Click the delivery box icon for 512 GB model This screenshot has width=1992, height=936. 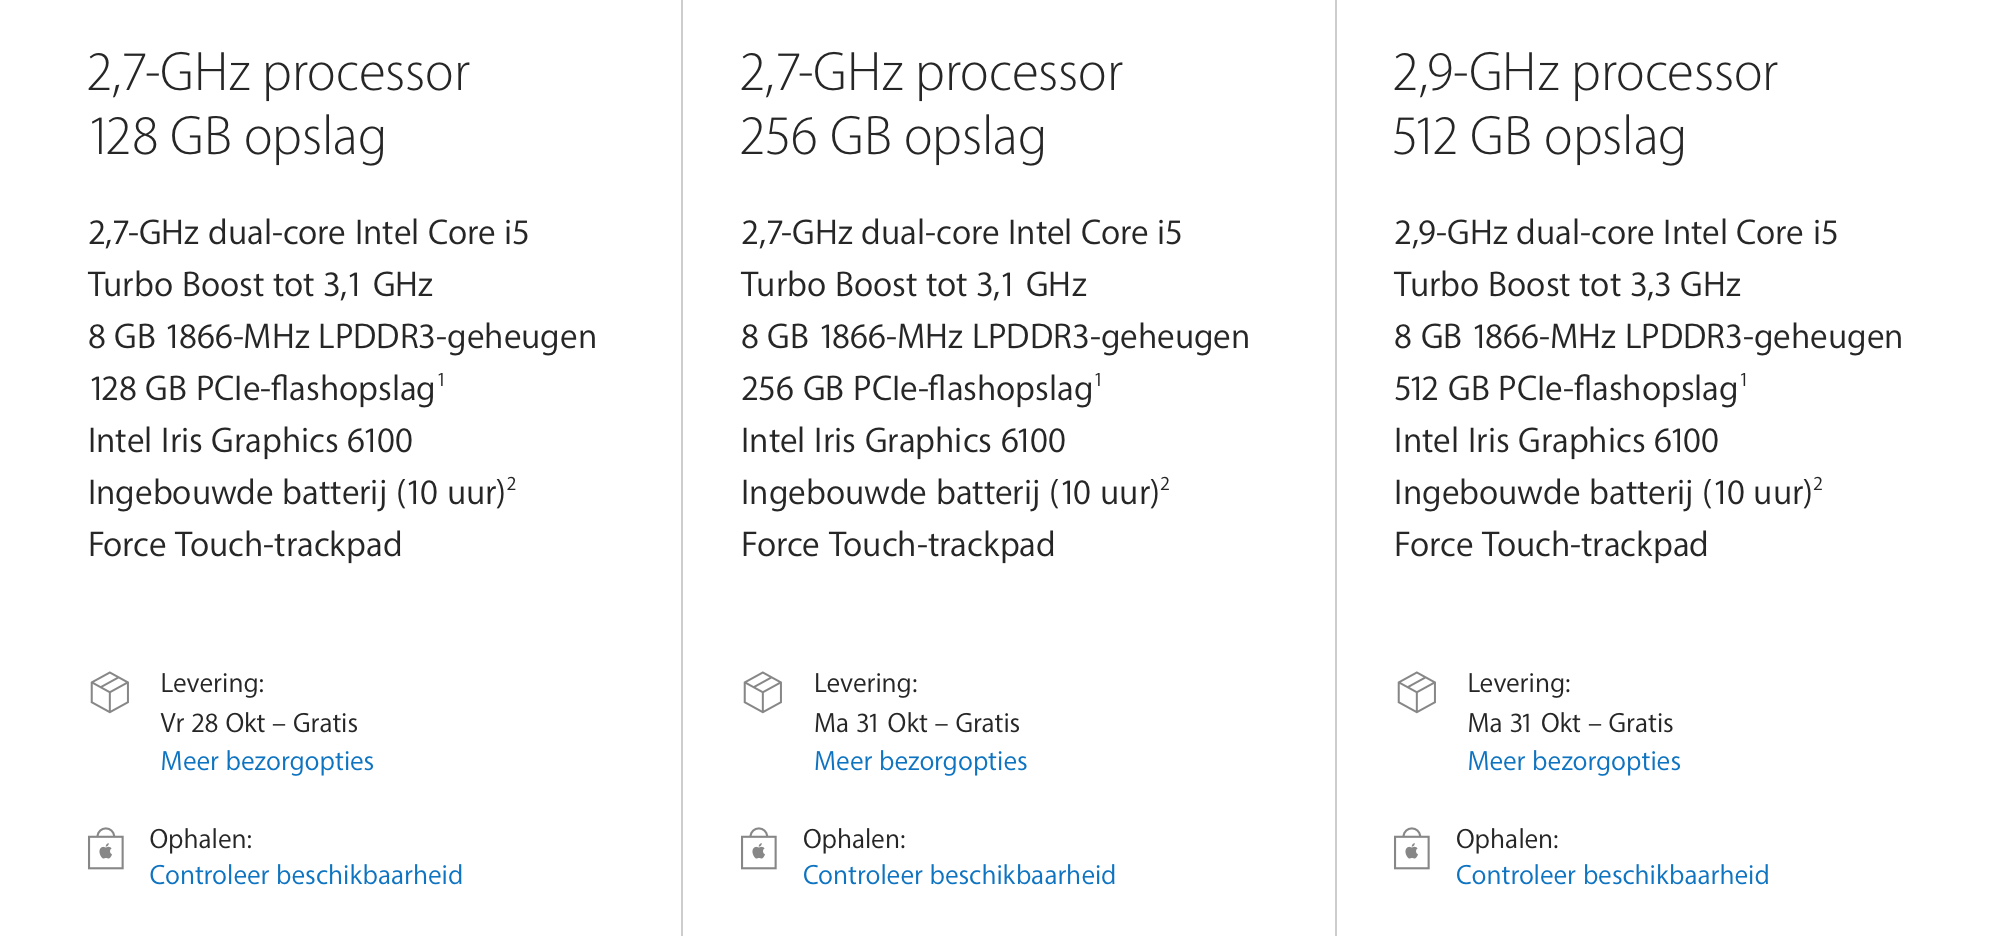click(1416, 692)
